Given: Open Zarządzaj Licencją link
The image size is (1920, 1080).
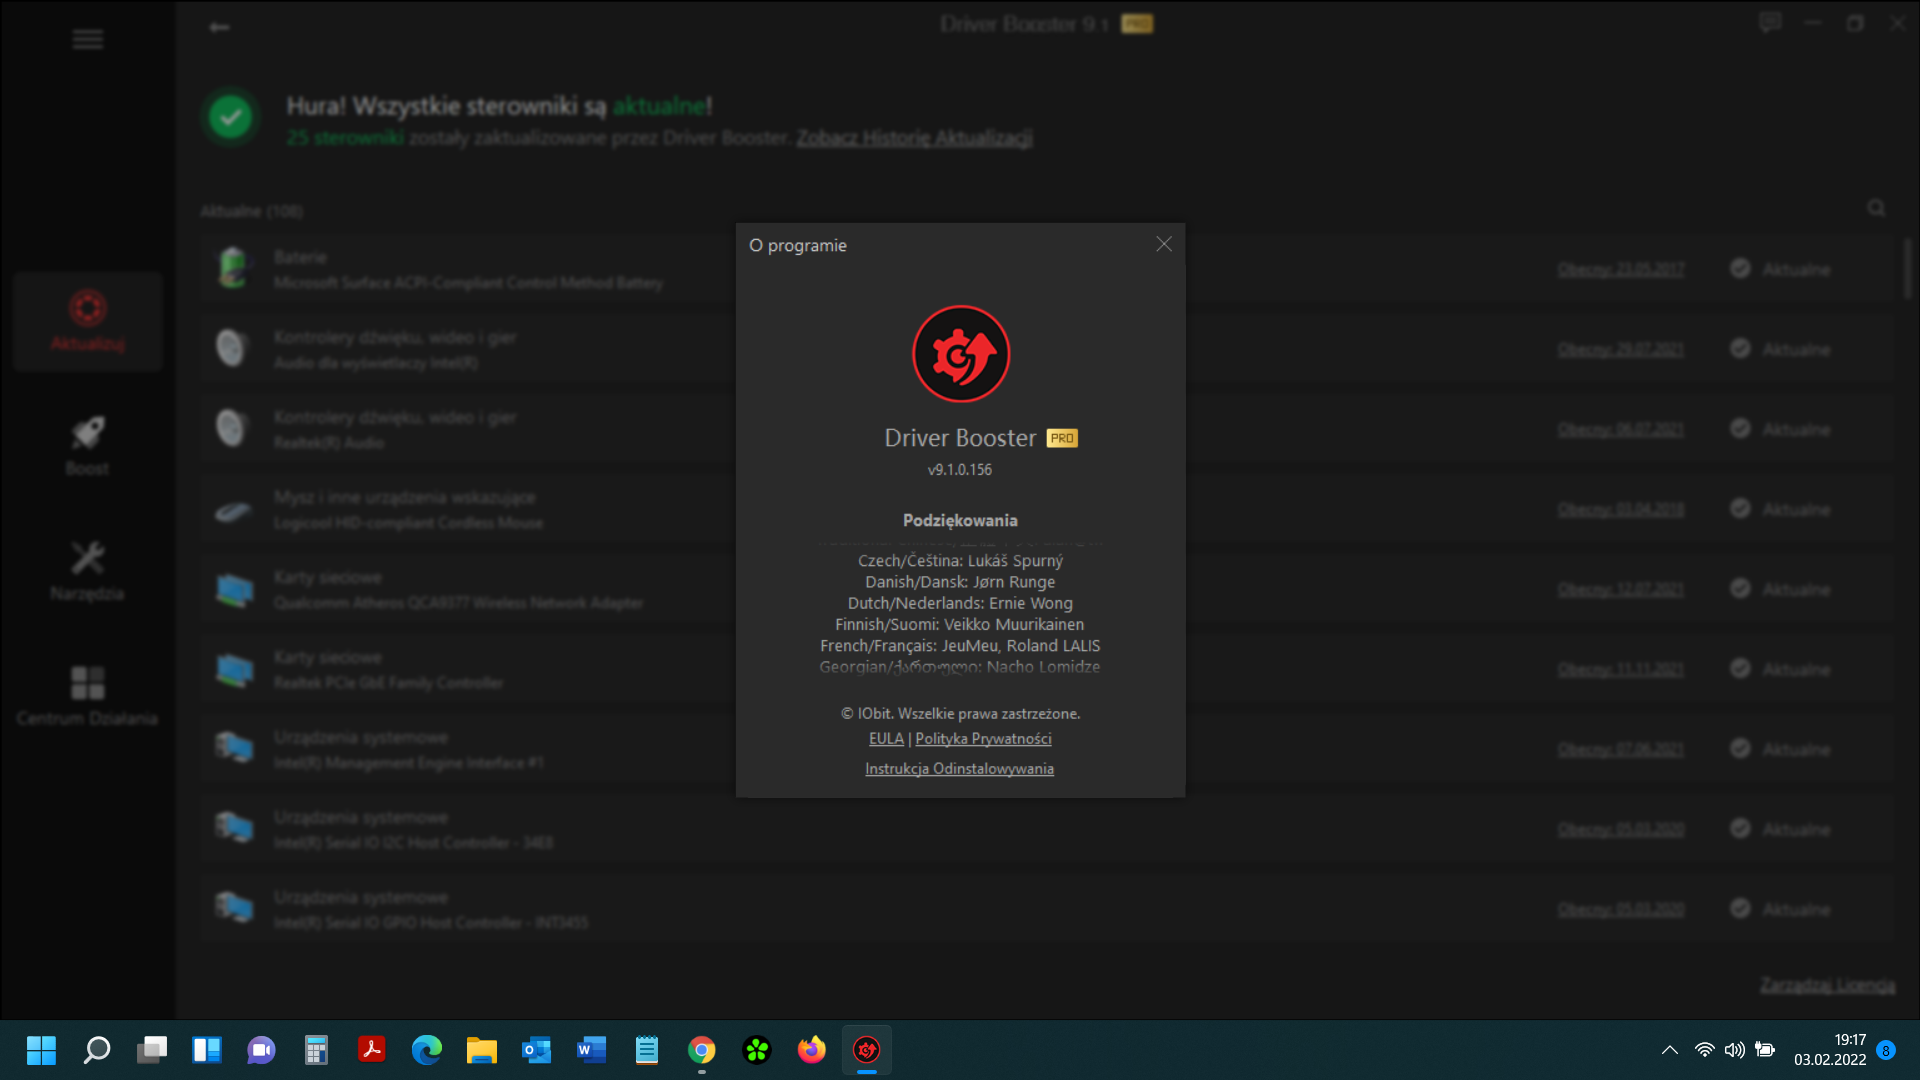Looking at the screenshot, I should (1827, 985).
